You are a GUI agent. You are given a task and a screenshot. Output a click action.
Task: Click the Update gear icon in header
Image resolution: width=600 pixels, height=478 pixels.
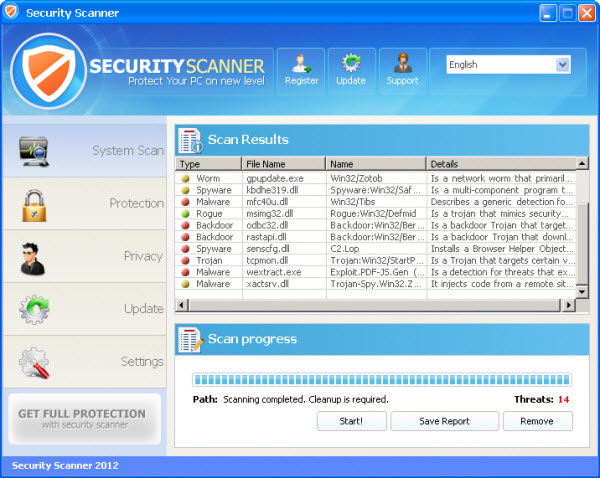[351, 64]
